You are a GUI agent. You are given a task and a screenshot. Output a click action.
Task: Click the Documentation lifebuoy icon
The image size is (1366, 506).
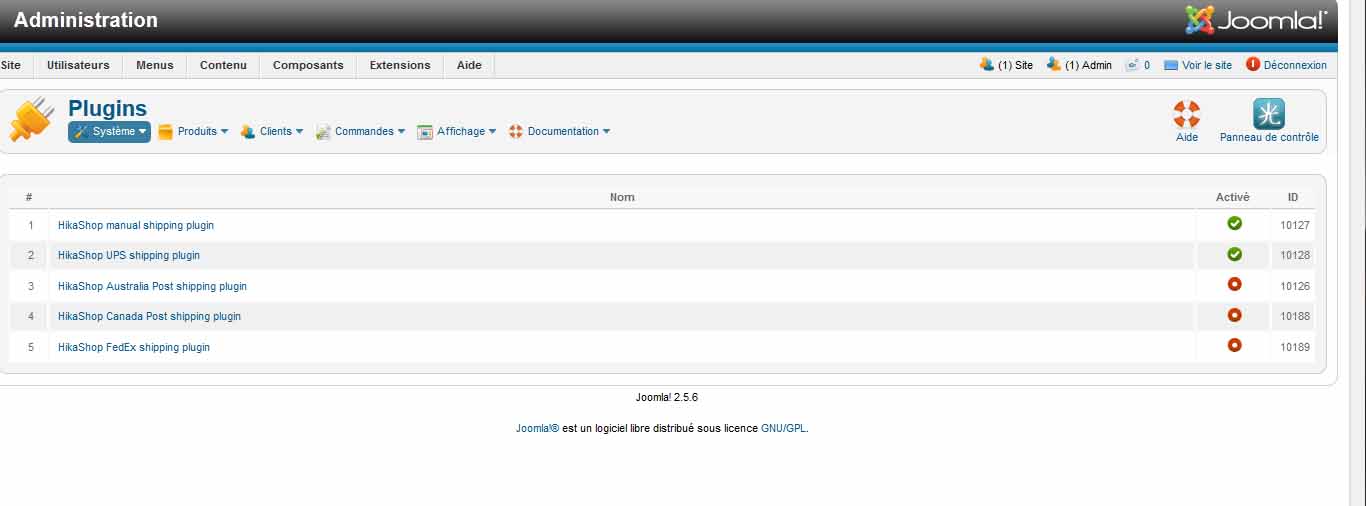[x=516, y=132]
